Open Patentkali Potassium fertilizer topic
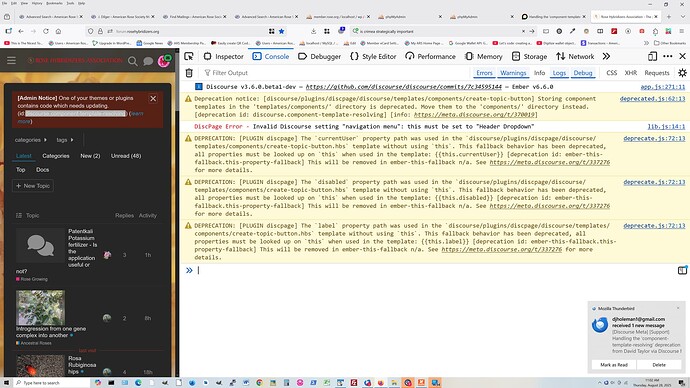 click(83, 248)
